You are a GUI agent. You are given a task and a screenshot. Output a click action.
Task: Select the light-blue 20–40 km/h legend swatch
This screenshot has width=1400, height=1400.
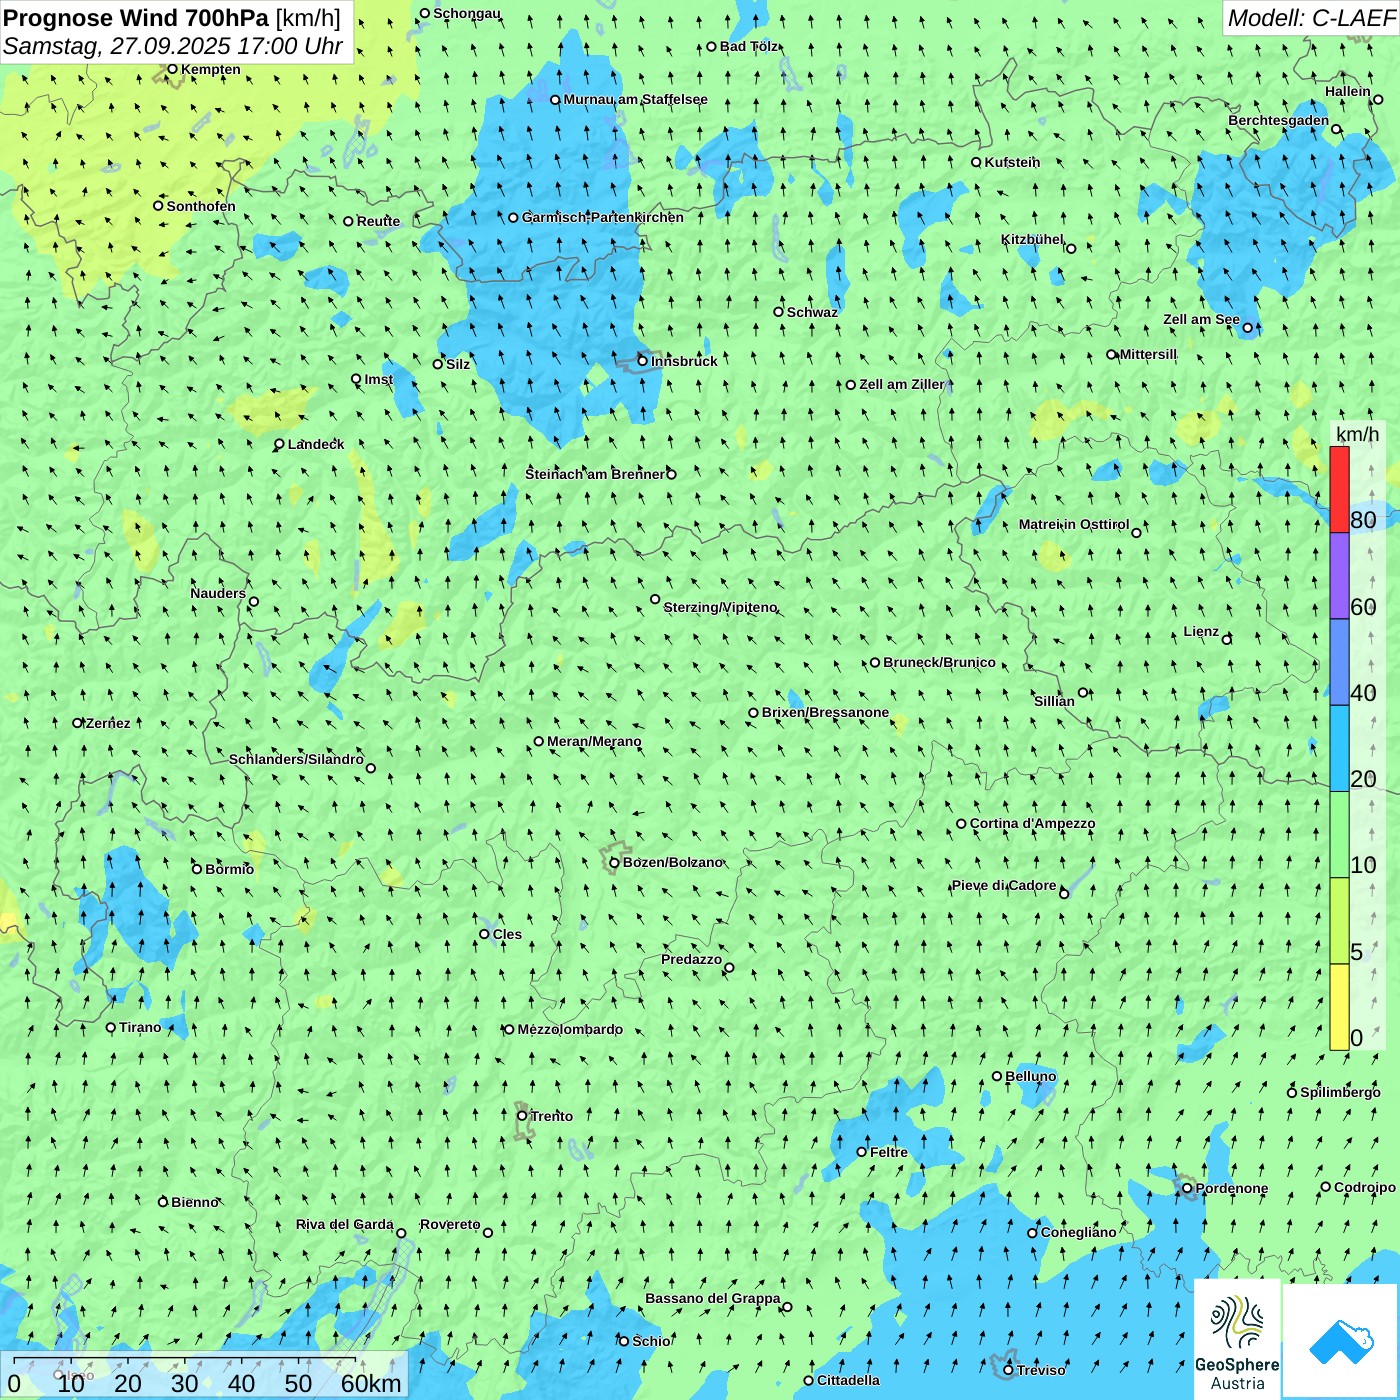pyautogui.click(x=1339, y=749)
